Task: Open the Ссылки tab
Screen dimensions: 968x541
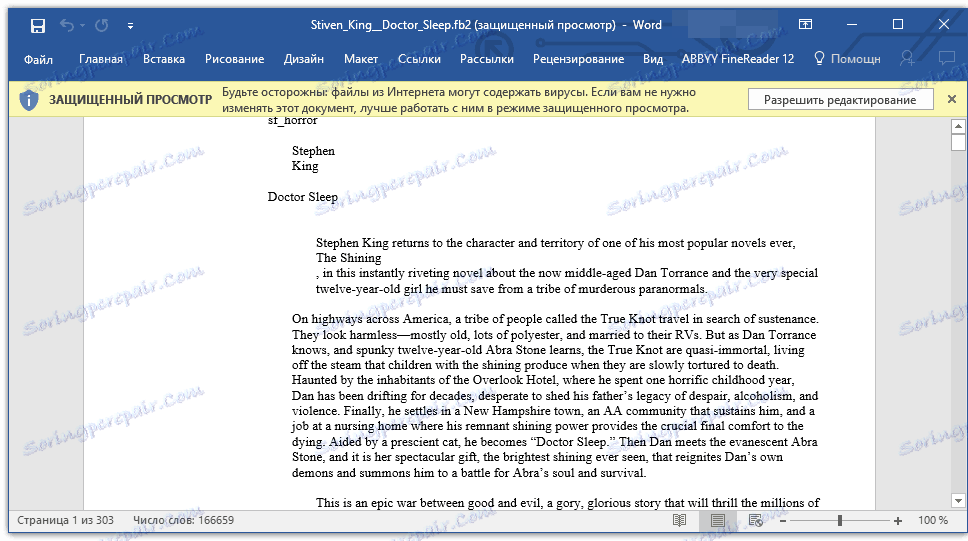Action: pos(419,59)
